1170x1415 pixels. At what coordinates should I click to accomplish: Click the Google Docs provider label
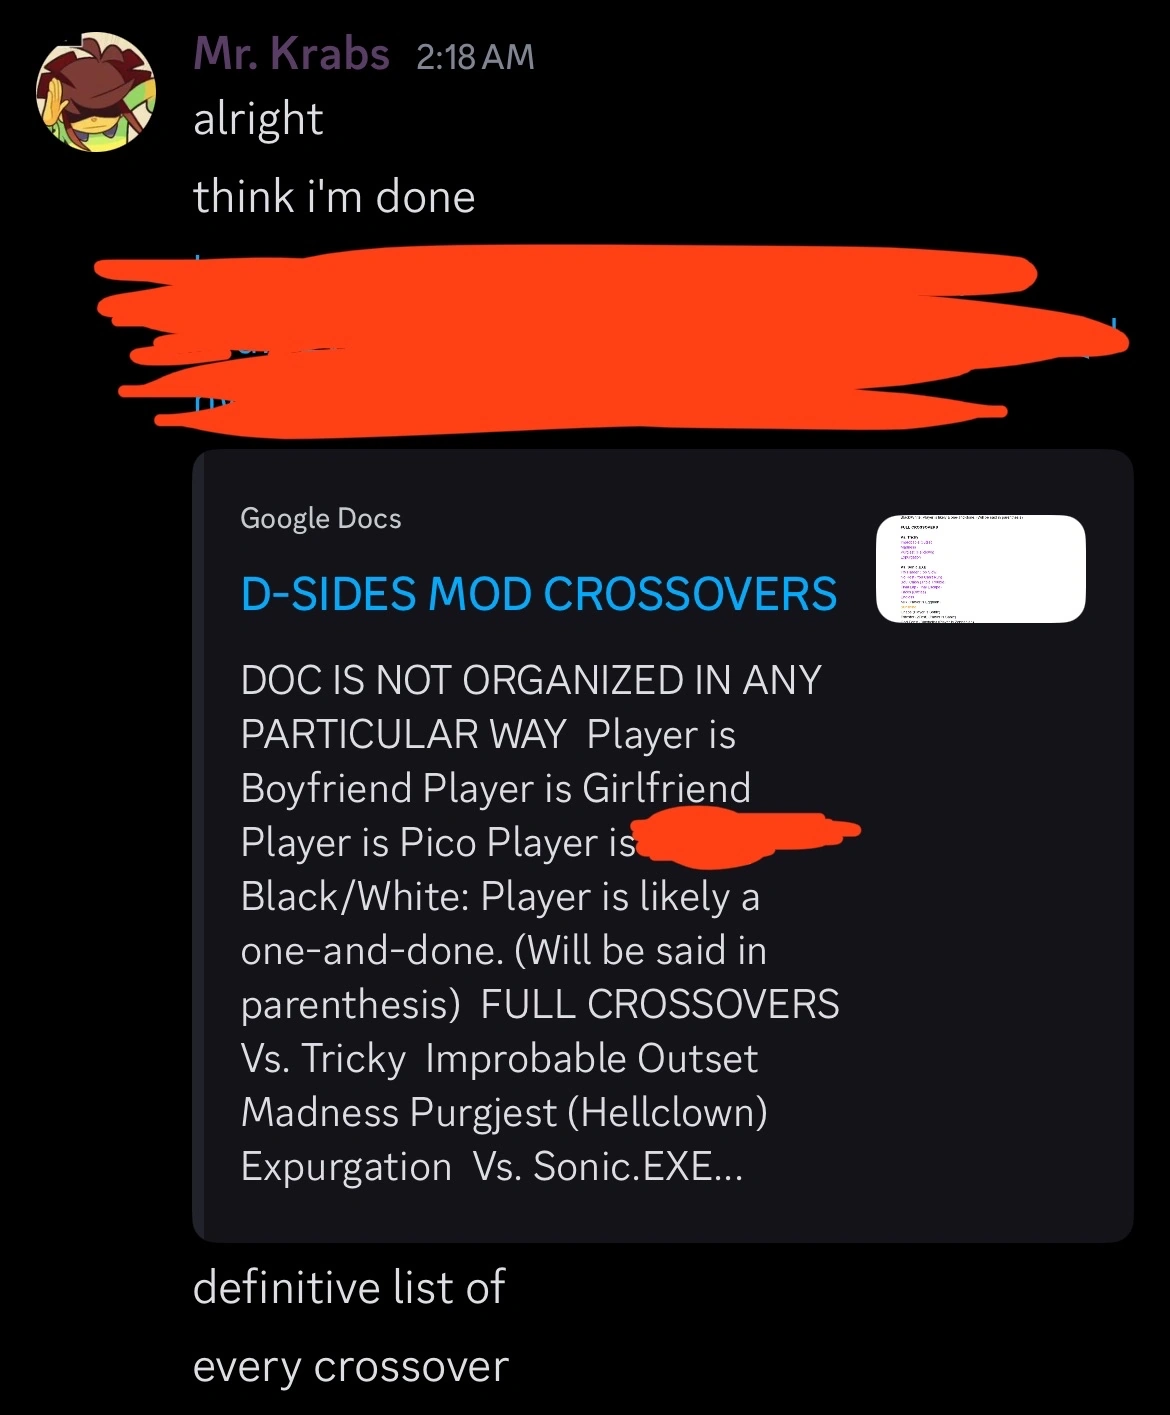tap(321, 518)
